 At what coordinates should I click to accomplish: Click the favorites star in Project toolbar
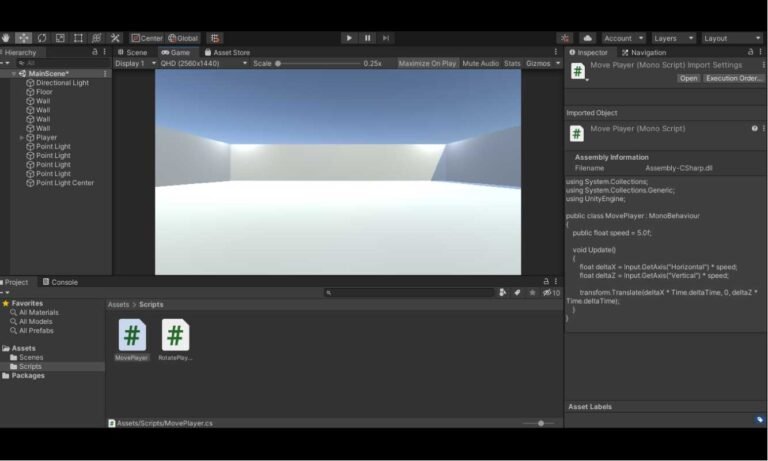coord(532,292)
